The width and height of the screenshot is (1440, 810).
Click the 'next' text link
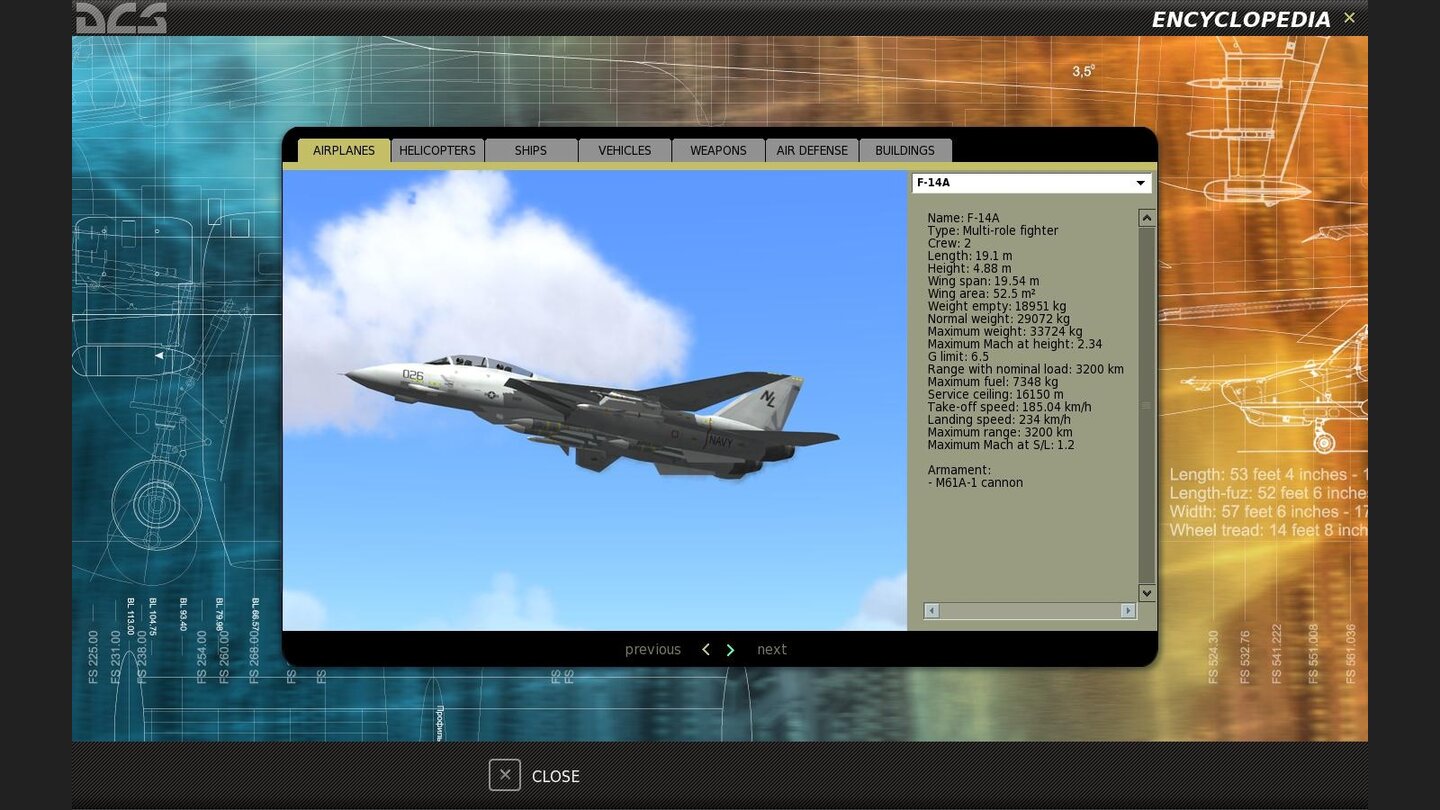pyautogui.click(x=772, y=650)
